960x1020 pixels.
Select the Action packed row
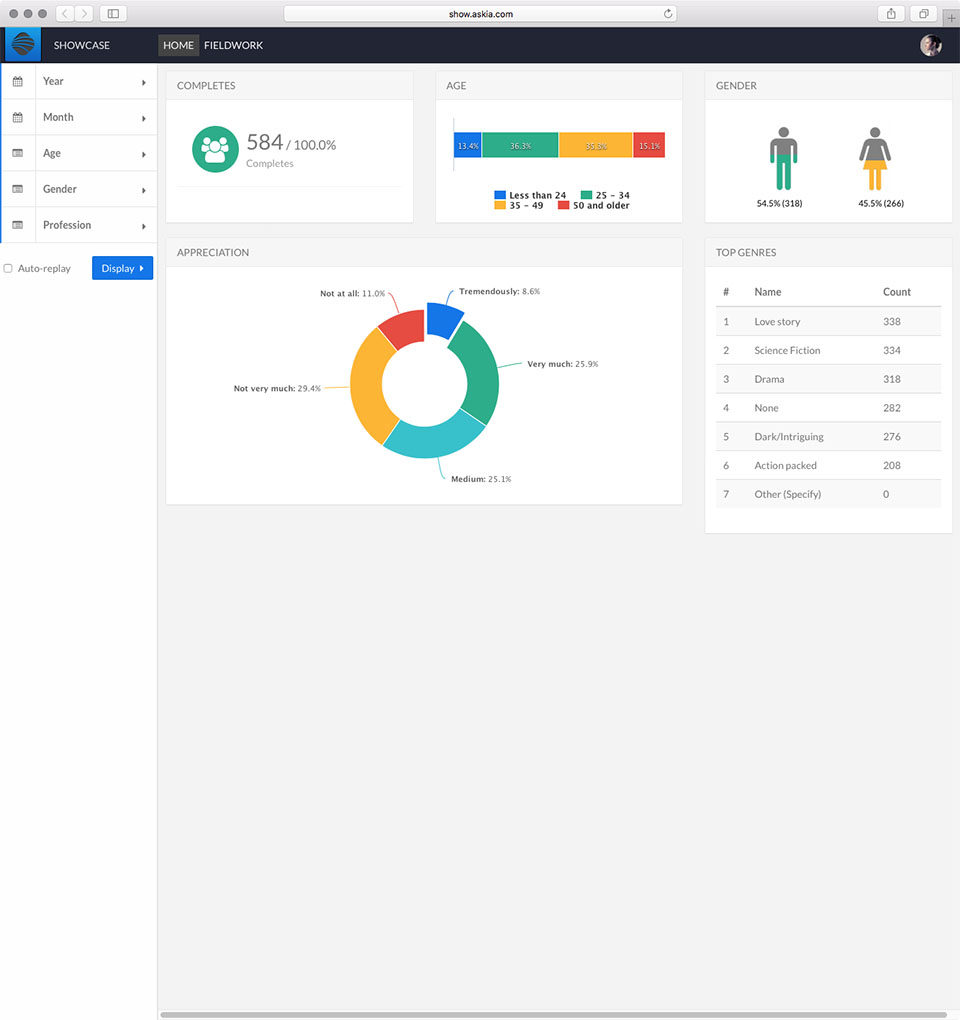pyautogui.click(x=828, y=465)
